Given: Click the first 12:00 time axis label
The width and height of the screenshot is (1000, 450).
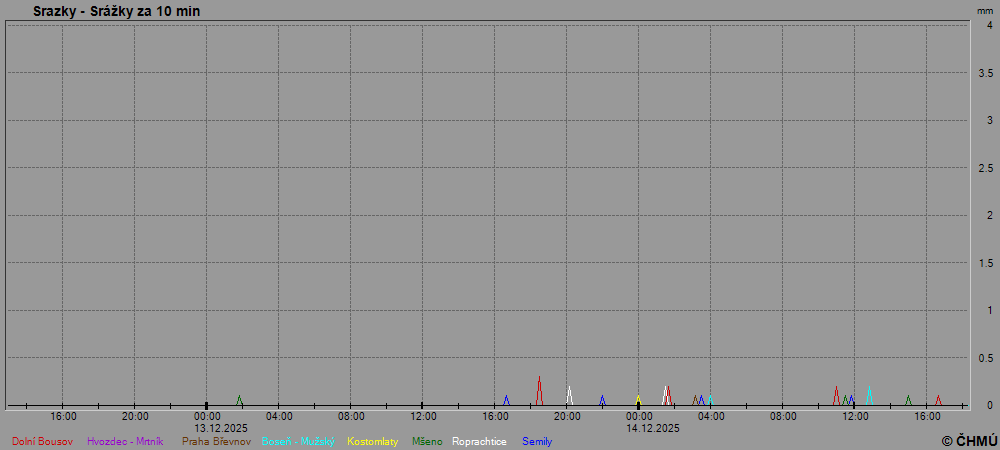Looking at the screenshot, I should [423, 416].
